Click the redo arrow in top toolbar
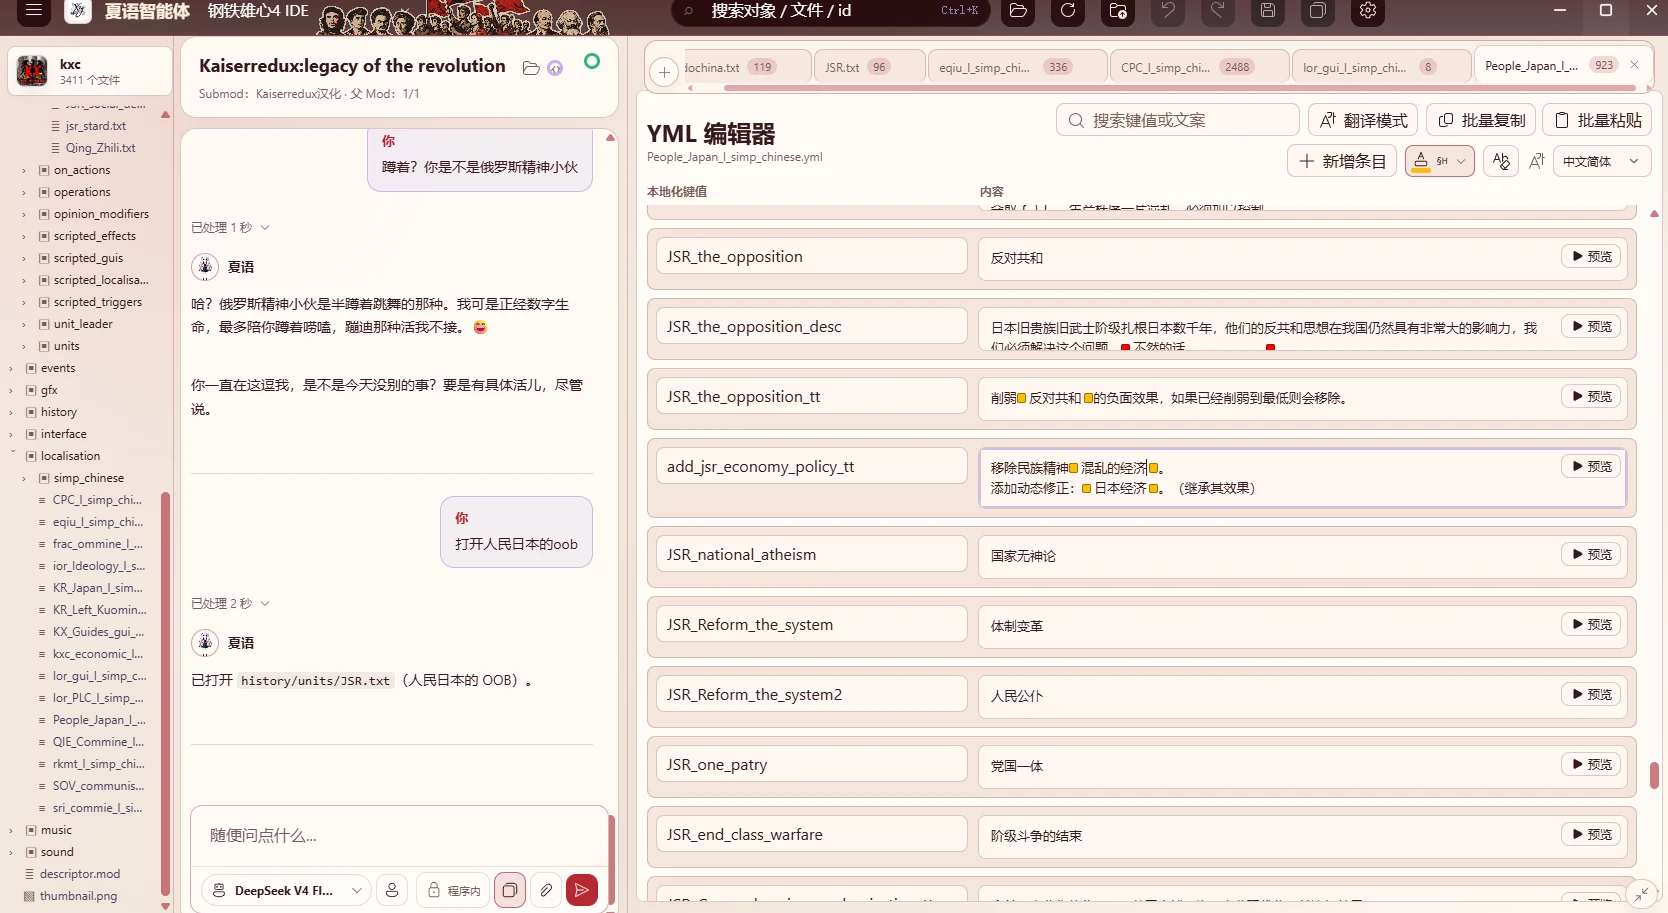1668x913 pixels. coord(1218,11)
